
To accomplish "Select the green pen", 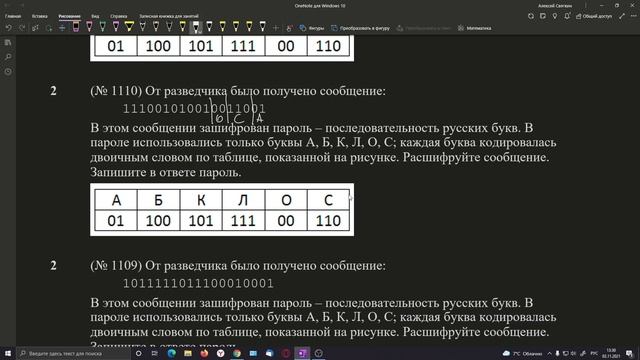I will coord(102,27).
